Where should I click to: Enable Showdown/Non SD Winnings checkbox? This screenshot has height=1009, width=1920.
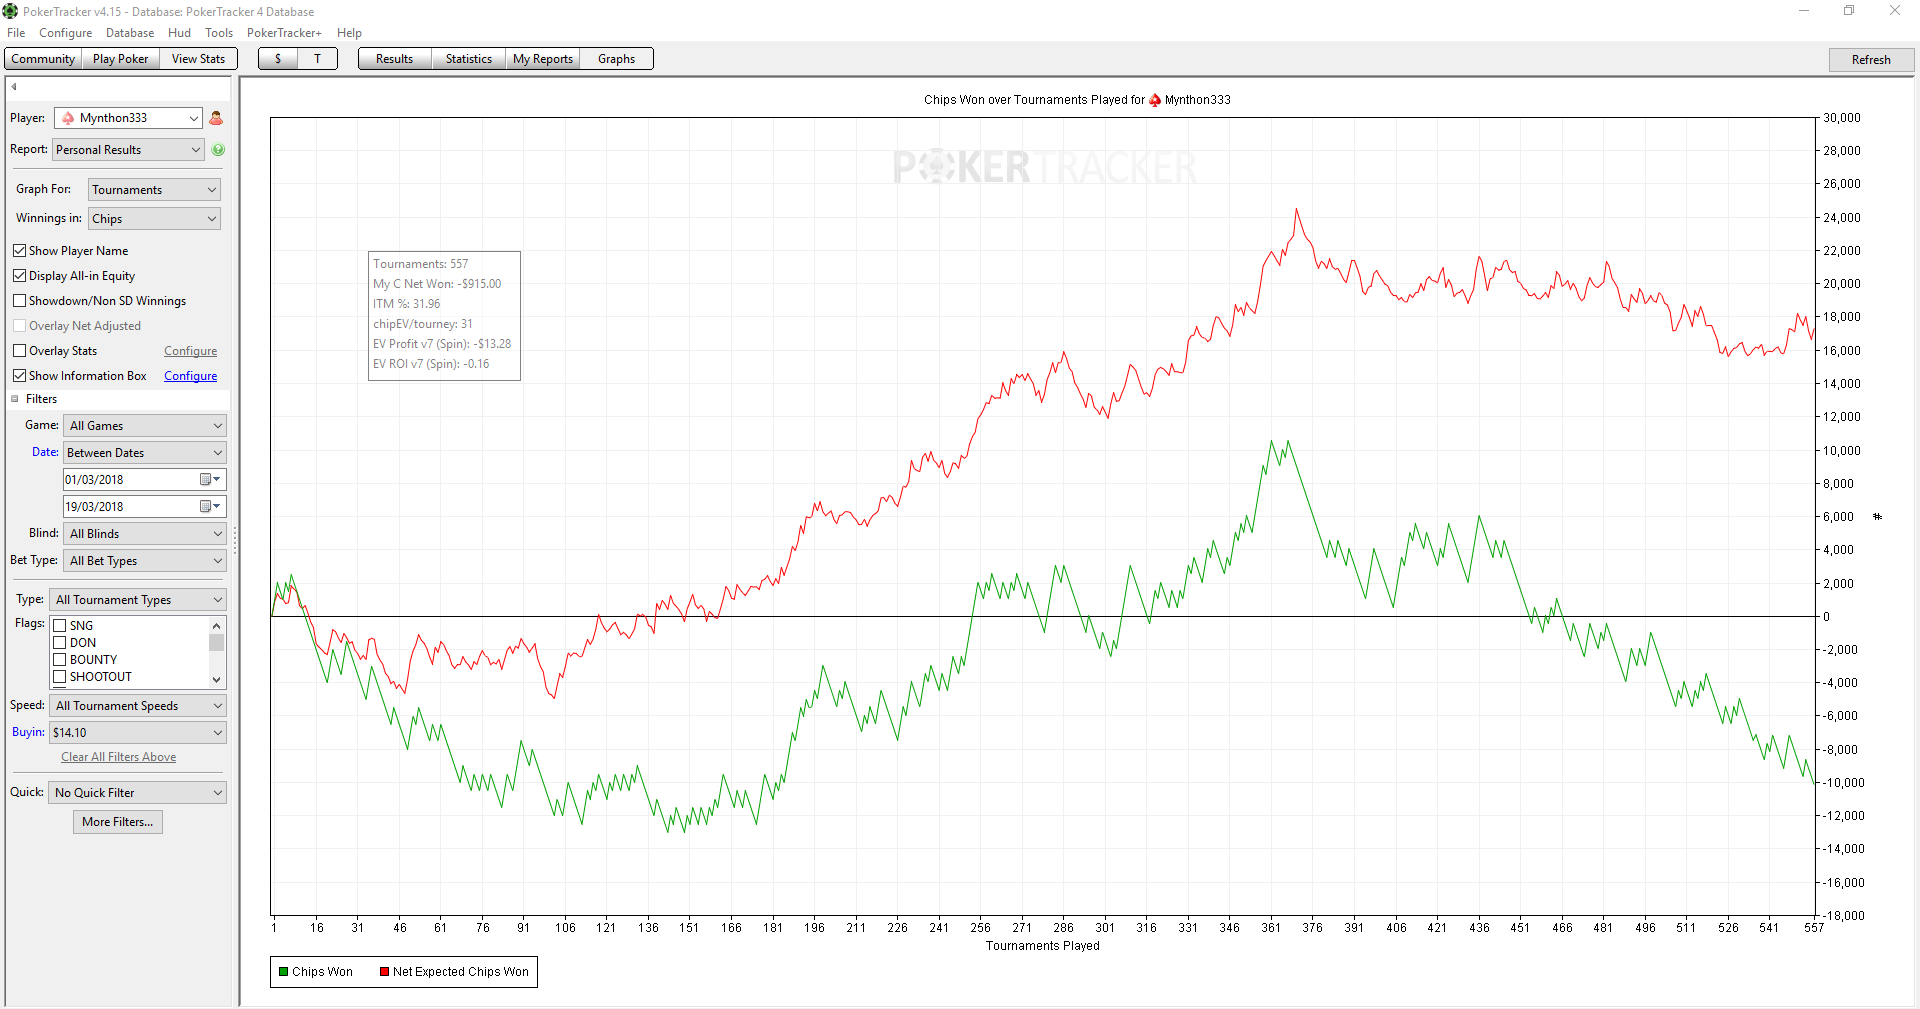click(19, 301)
